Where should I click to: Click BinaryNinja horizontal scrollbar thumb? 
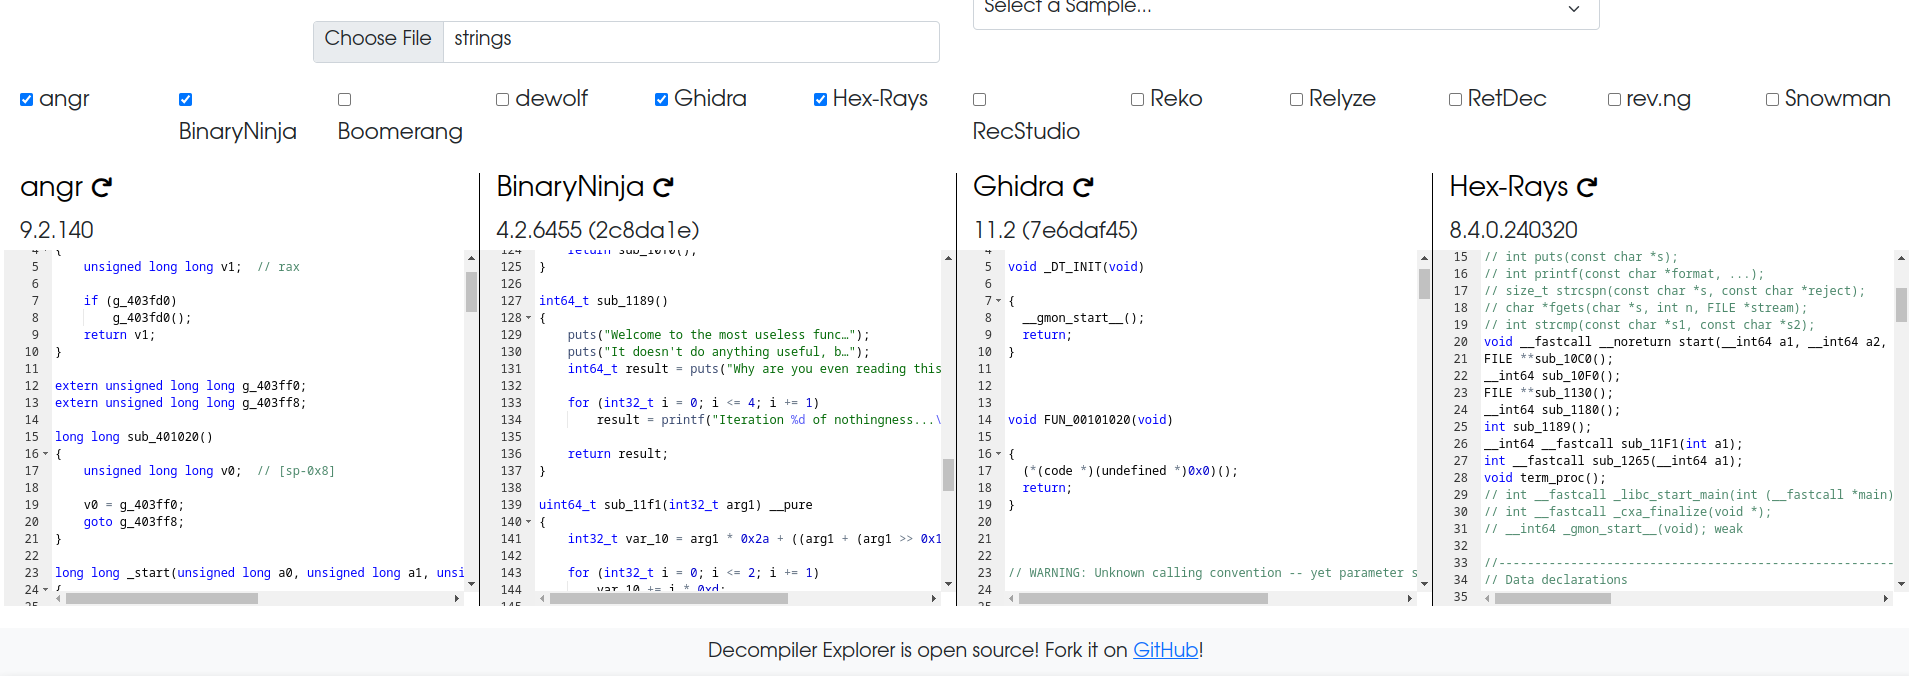coord(669,599)
